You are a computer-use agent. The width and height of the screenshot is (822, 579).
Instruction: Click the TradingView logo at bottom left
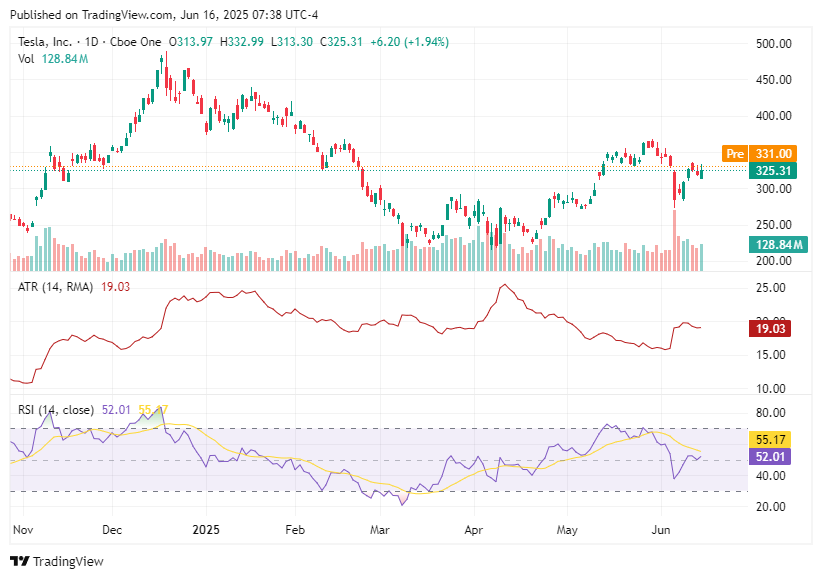[57, 561]
